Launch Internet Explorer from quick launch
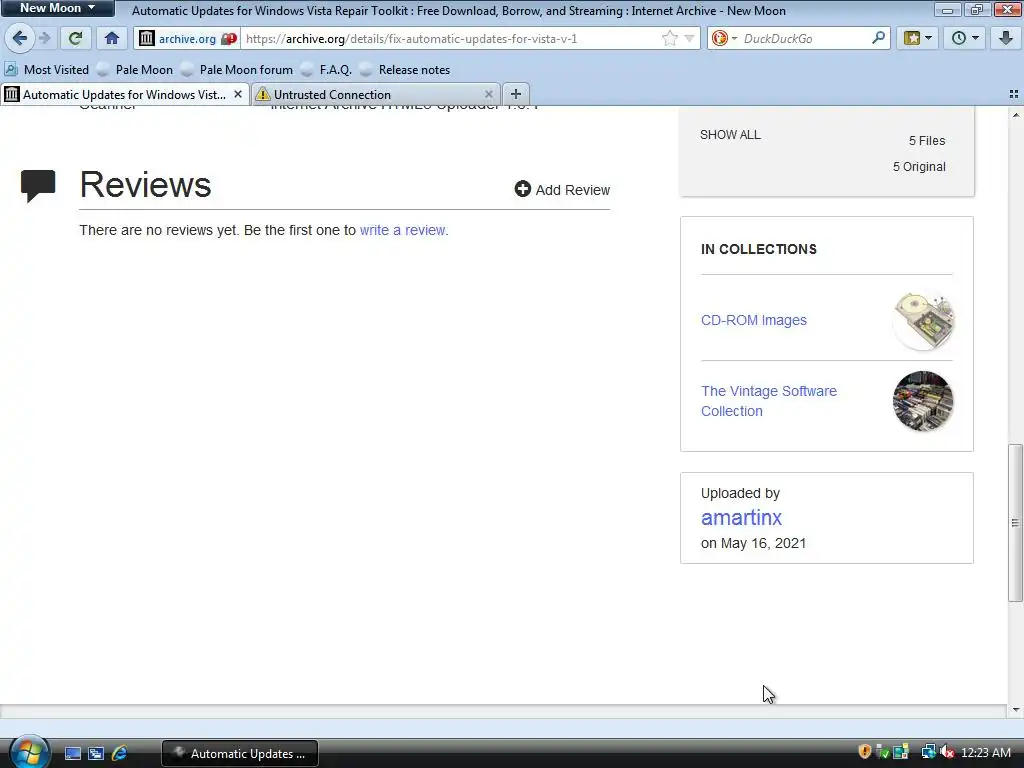 pos(120,753)
